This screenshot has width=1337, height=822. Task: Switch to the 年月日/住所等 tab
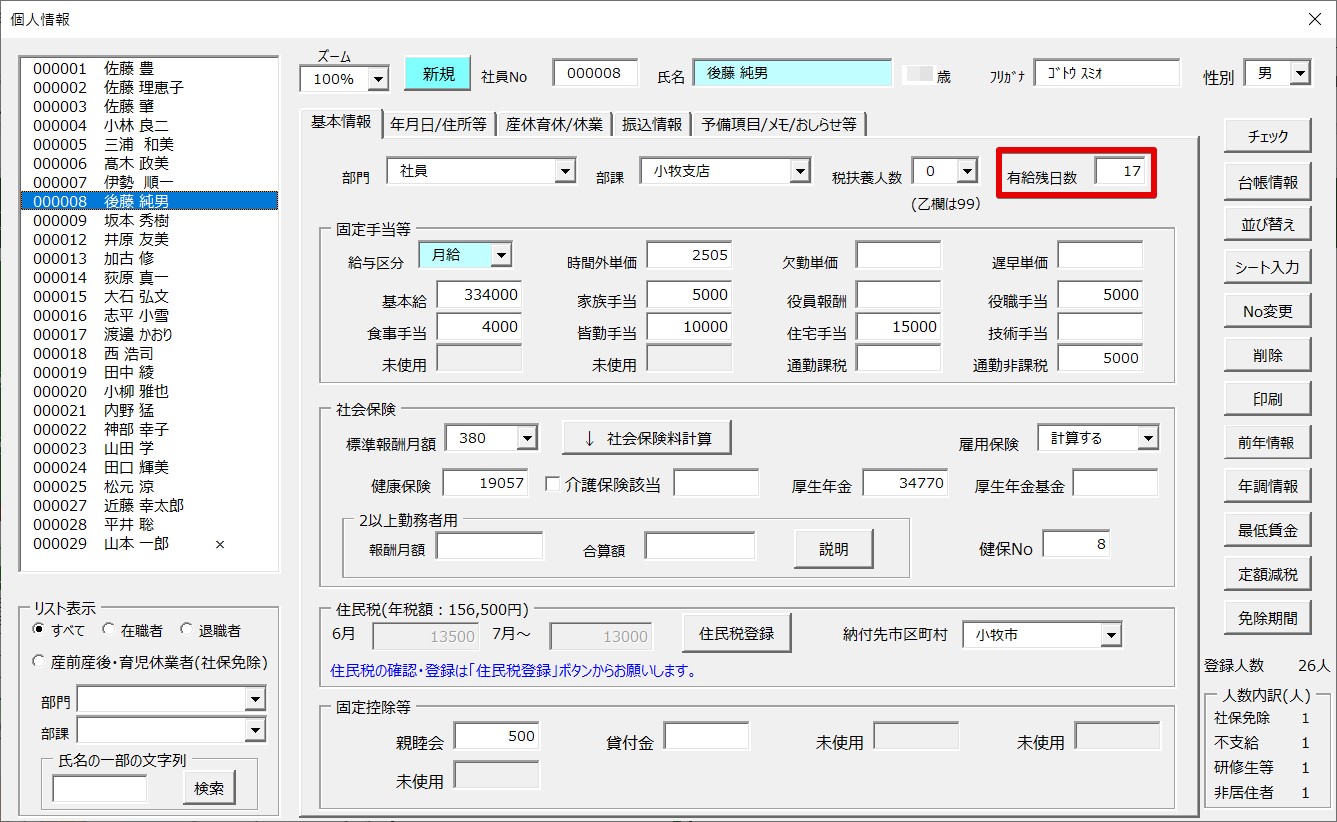pos(438,124)
